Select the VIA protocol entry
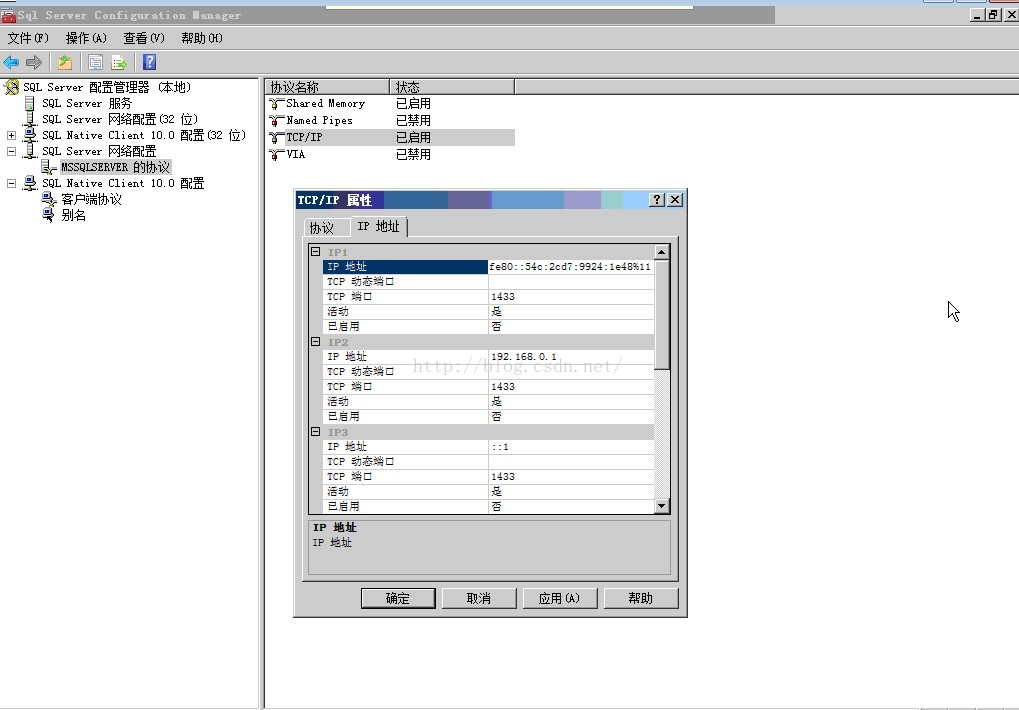The image size is (1019, 710). (x=295, y=155)
